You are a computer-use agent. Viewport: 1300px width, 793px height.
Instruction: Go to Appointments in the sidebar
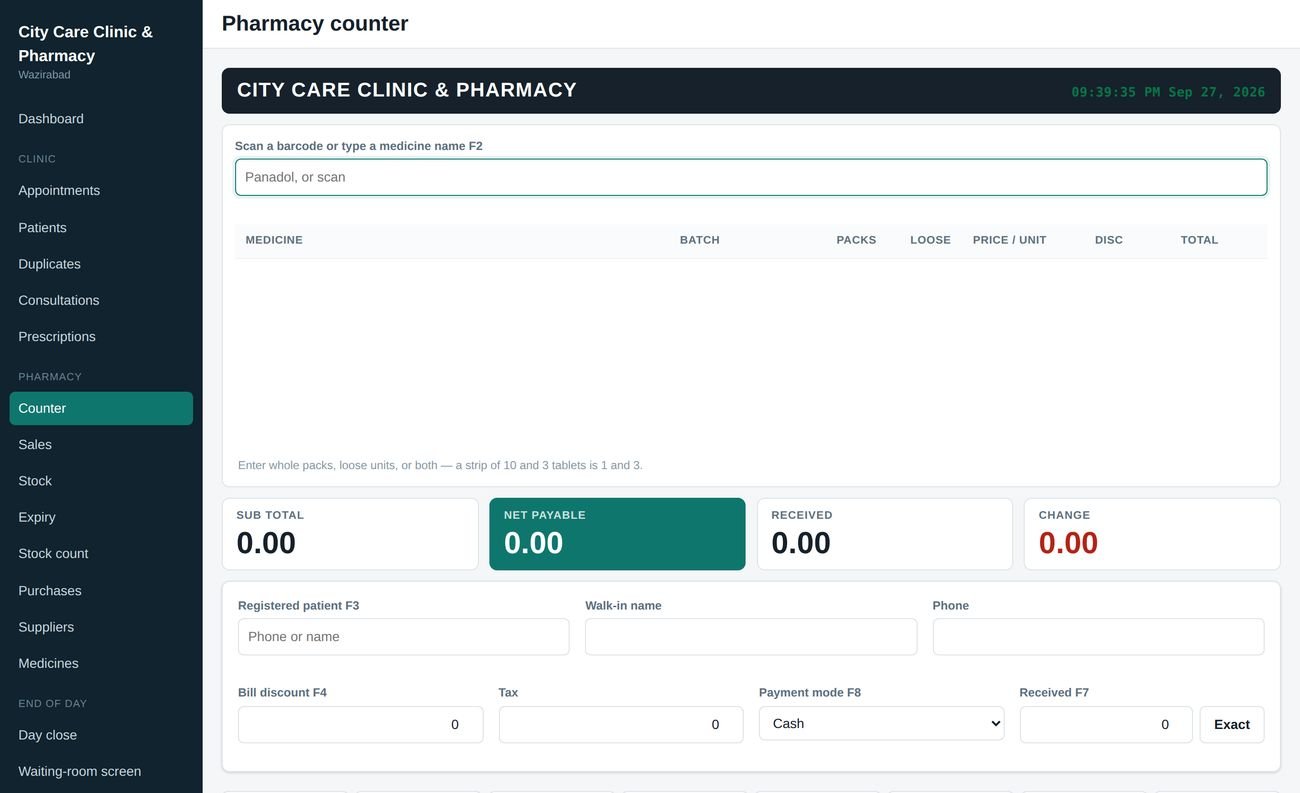click(101, 191)
